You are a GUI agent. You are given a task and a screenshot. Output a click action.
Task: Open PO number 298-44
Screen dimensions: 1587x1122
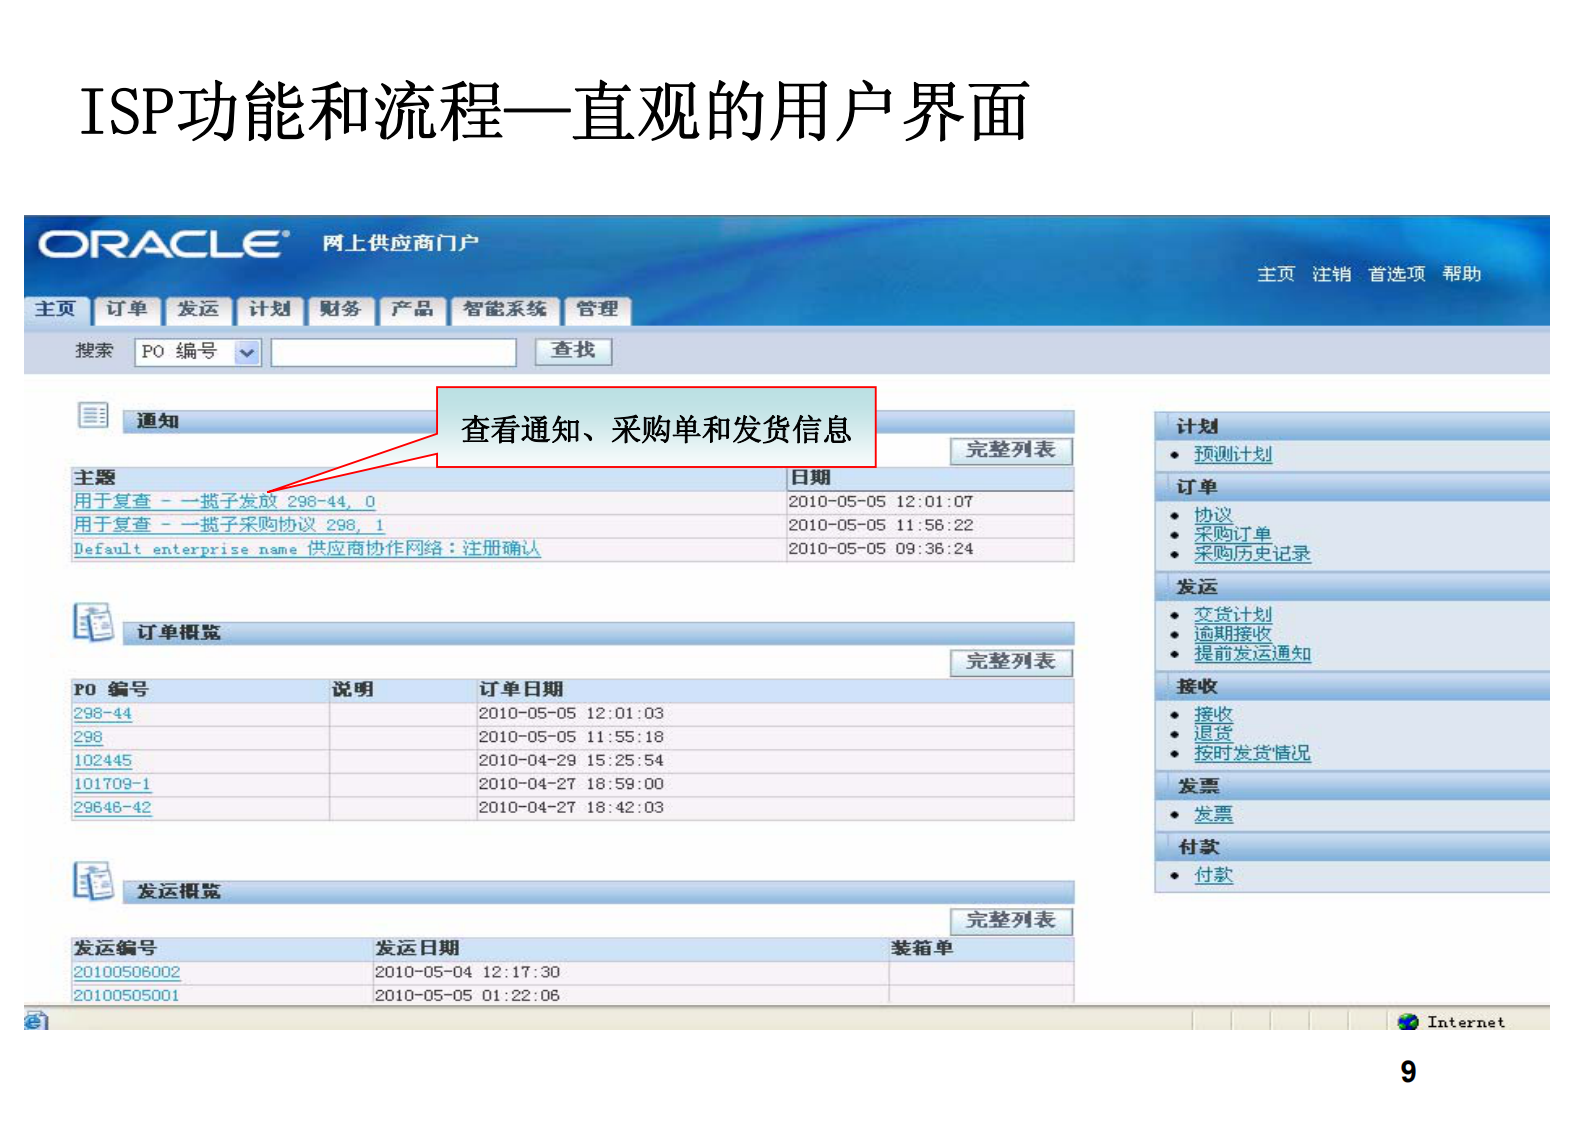[x=102, y=713]
